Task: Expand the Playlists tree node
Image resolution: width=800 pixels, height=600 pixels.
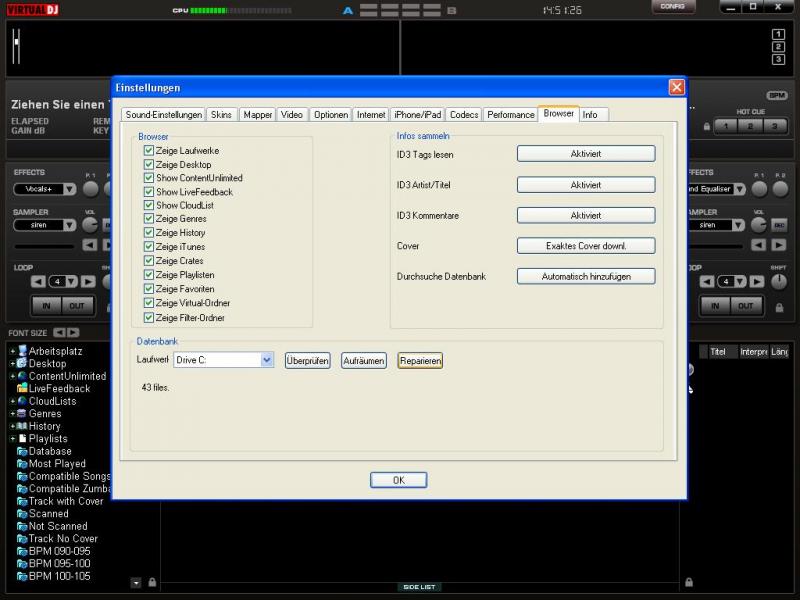Action: point(12,439)
